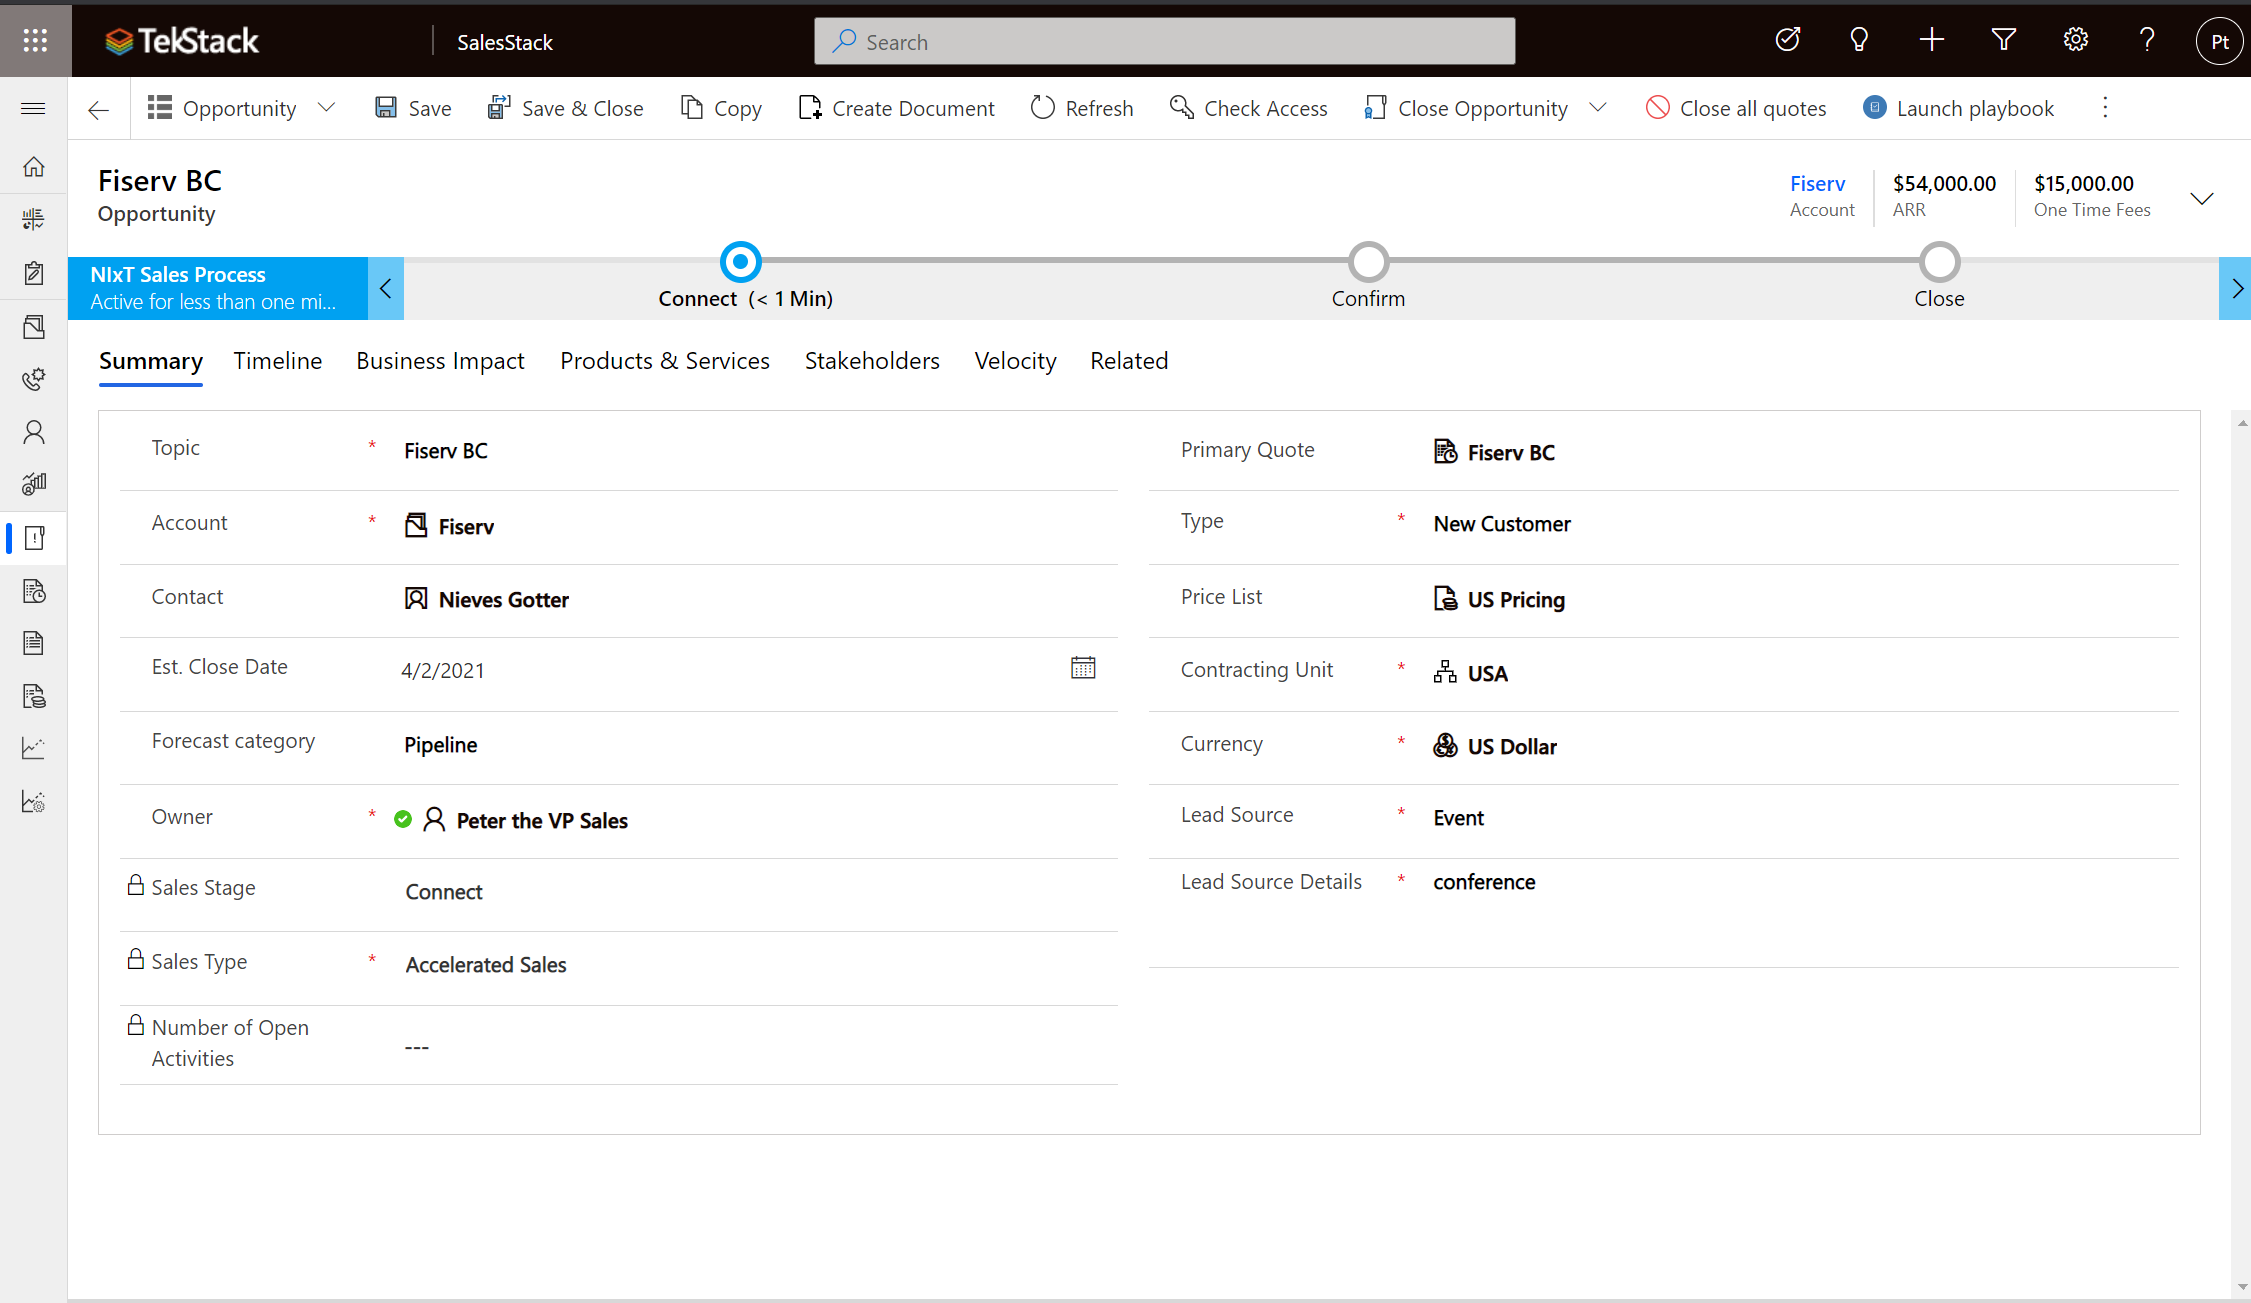The width and height of the screenshot is (2251, 1303).
Task: Open the settings gear icon
Action: click(x=2076, y=40)
